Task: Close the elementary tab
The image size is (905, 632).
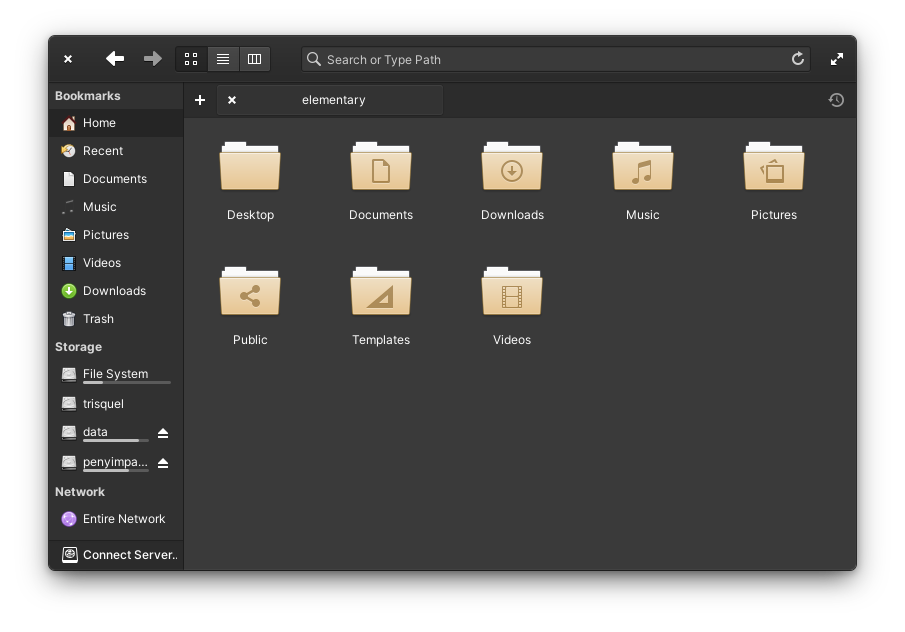Action: tap(232, 100)
